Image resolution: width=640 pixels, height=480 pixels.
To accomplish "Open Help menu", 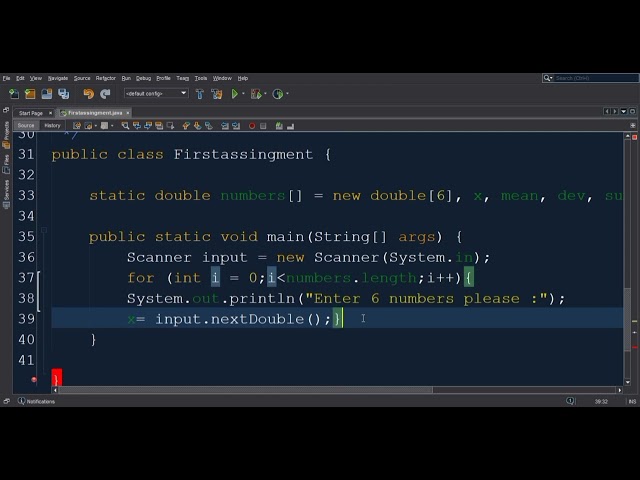I will click(243, 78).
